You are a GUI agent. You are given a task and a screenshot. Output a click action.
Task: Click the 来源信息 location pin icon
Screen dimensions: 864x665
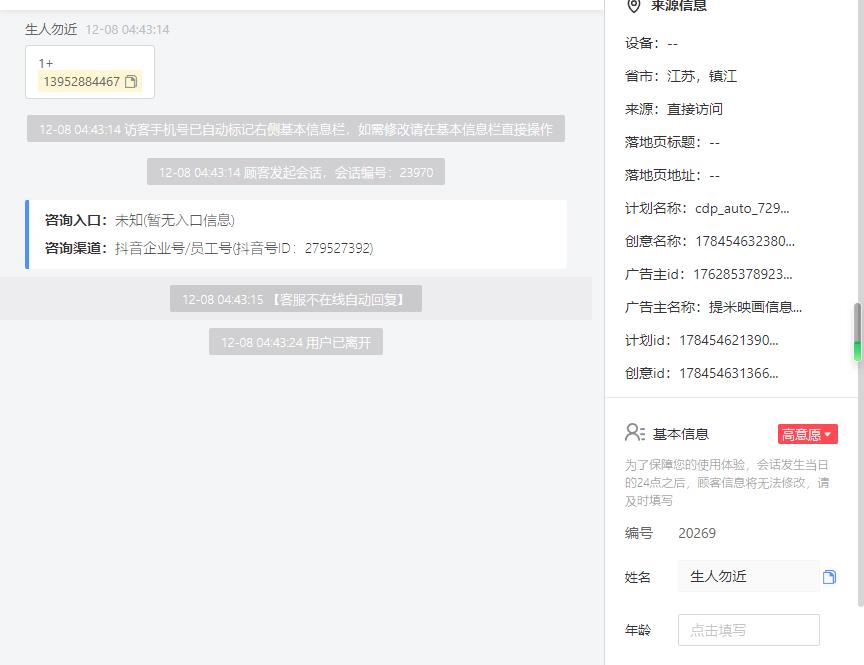point(634,6)
